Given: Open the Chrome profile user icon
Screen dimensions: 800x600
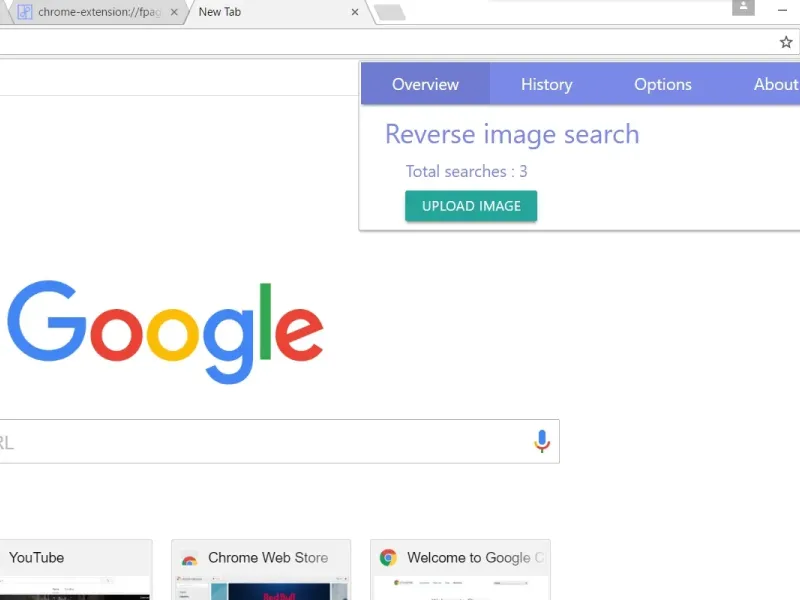Looking at the screenshot, I should point(743,7).
